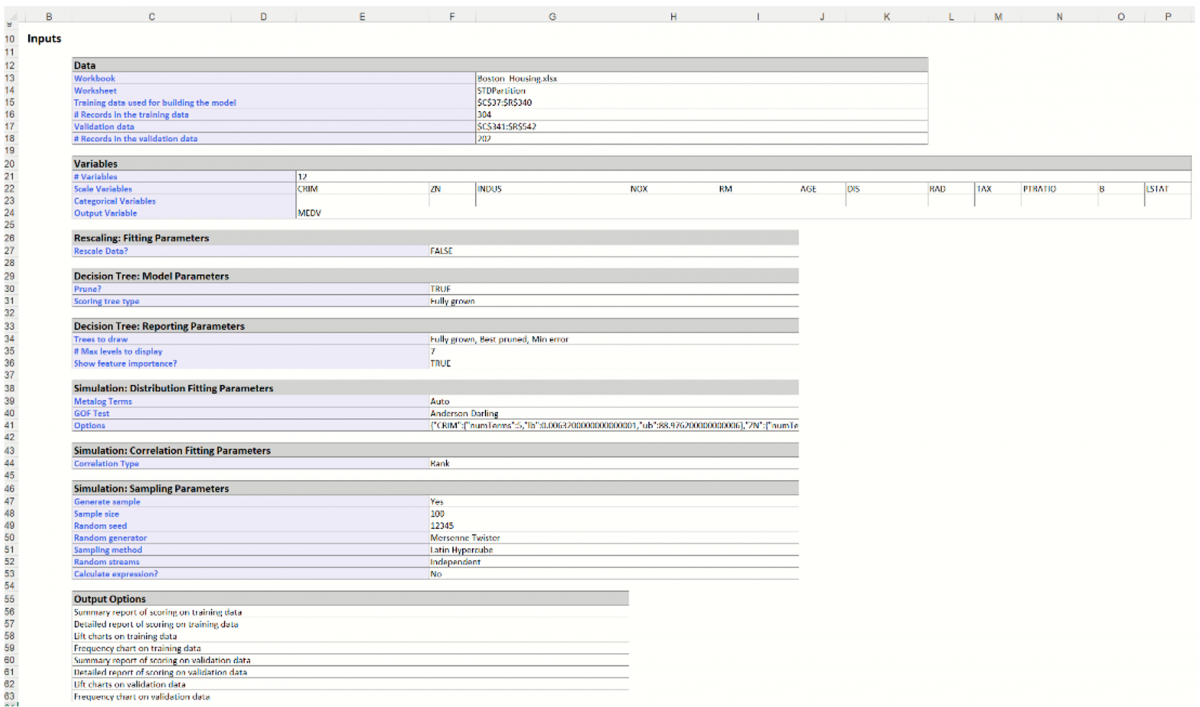Select column G header
Viewport: 1200px width, 707px height.
[552, 16]
